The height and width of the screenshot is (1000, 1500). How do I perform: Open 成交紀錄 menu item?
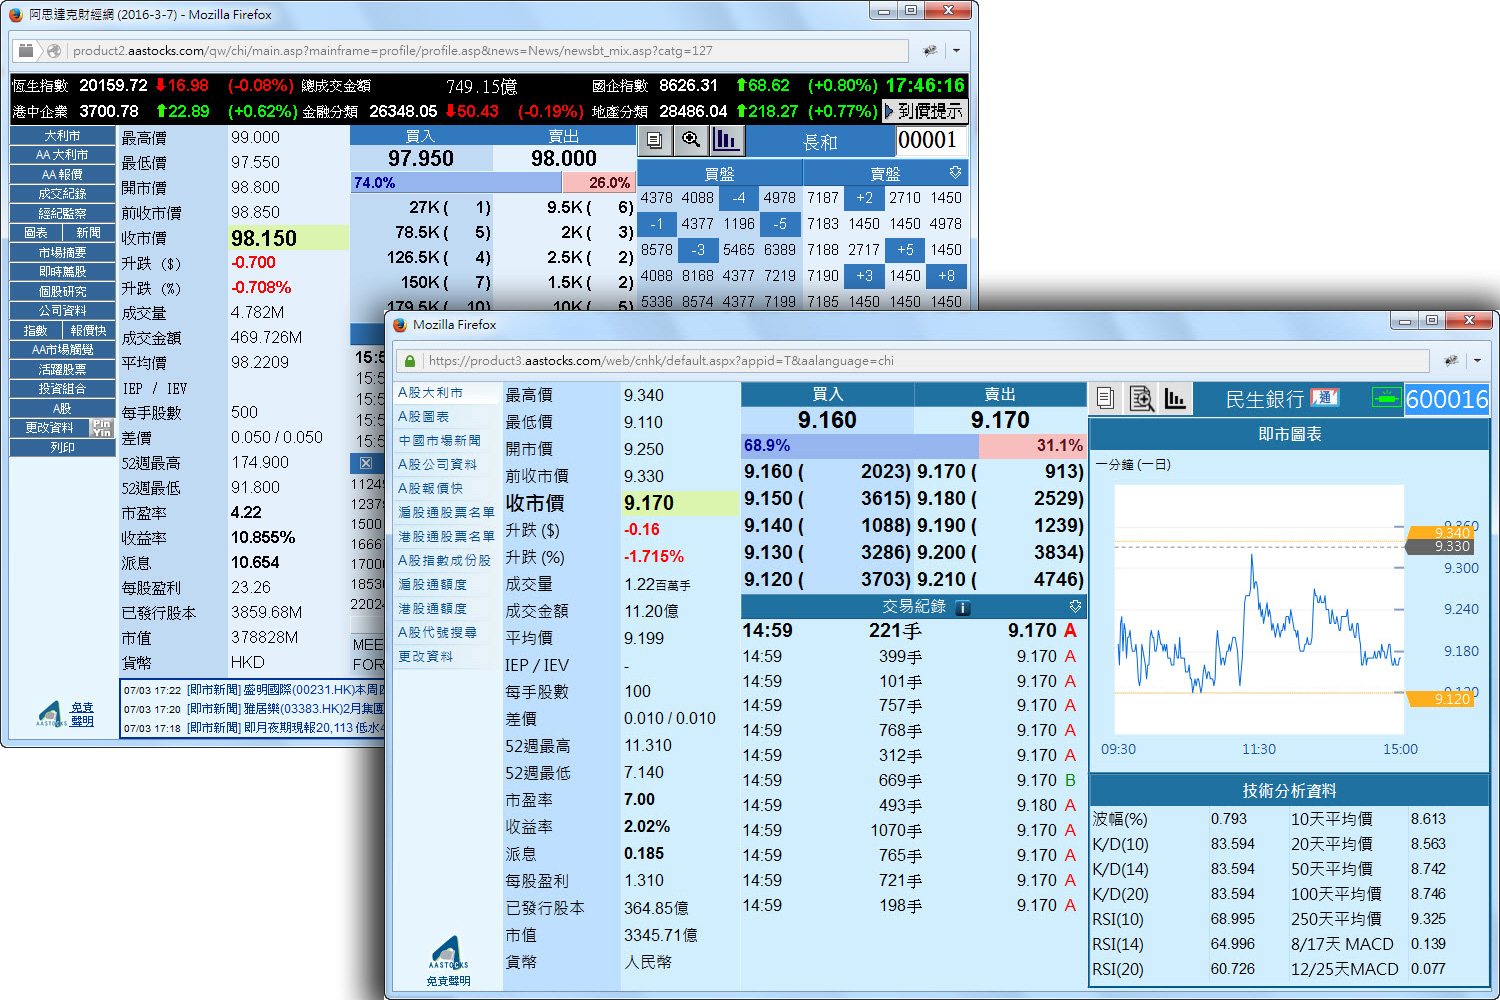(62, 194)
